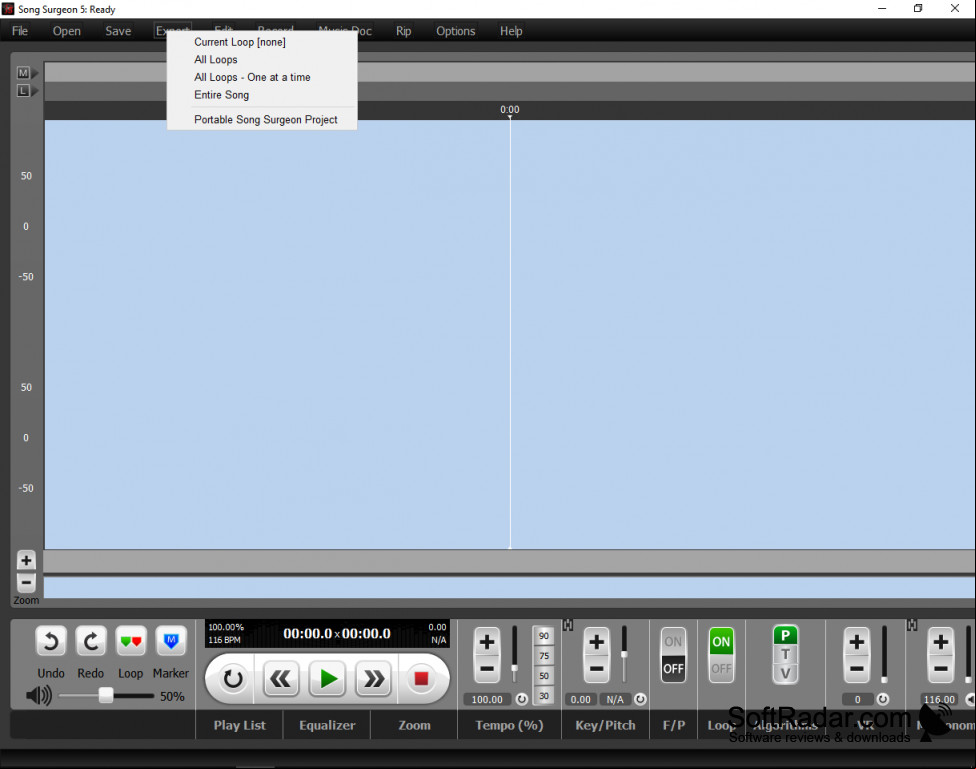976x769 pixels.
Task: Reset key/pitch with the icon beside N/A
Action: coord(640,699)
